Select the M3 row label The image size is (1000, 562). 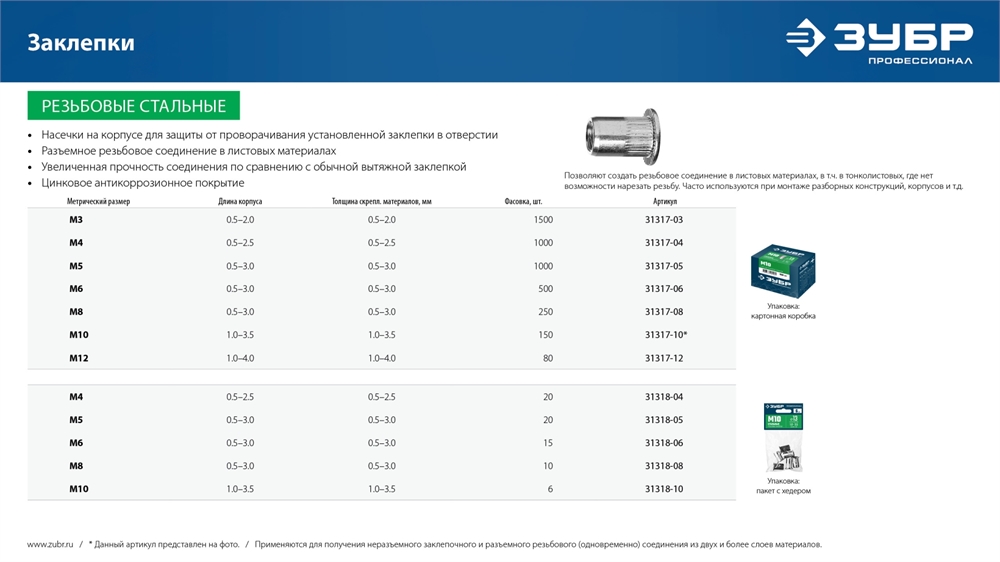coord(76,219)
